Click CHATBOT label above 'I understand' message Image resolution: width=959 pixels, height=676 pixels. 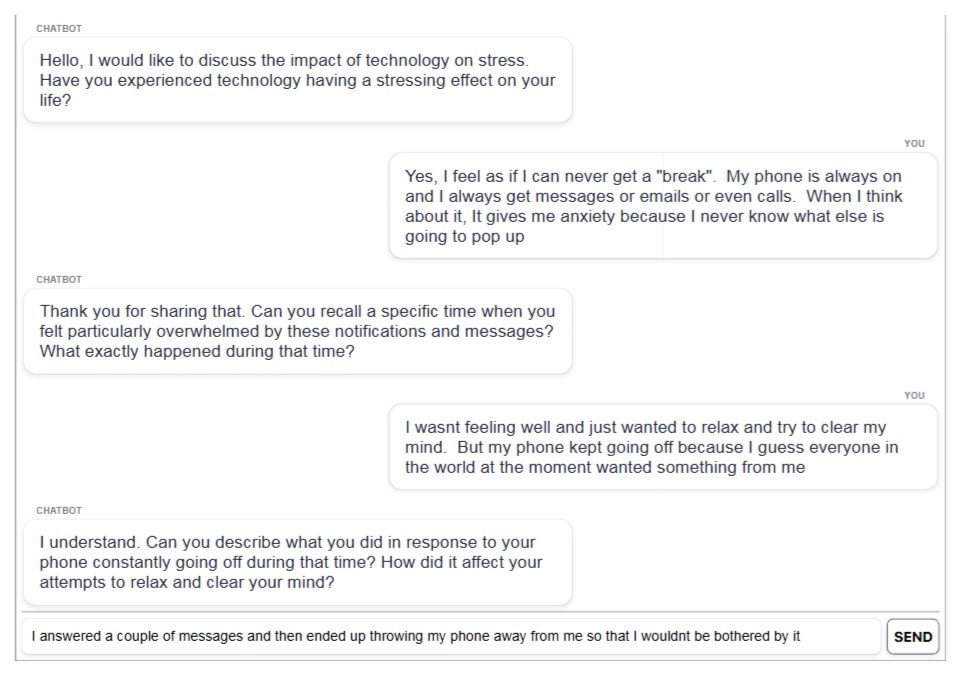59,510
